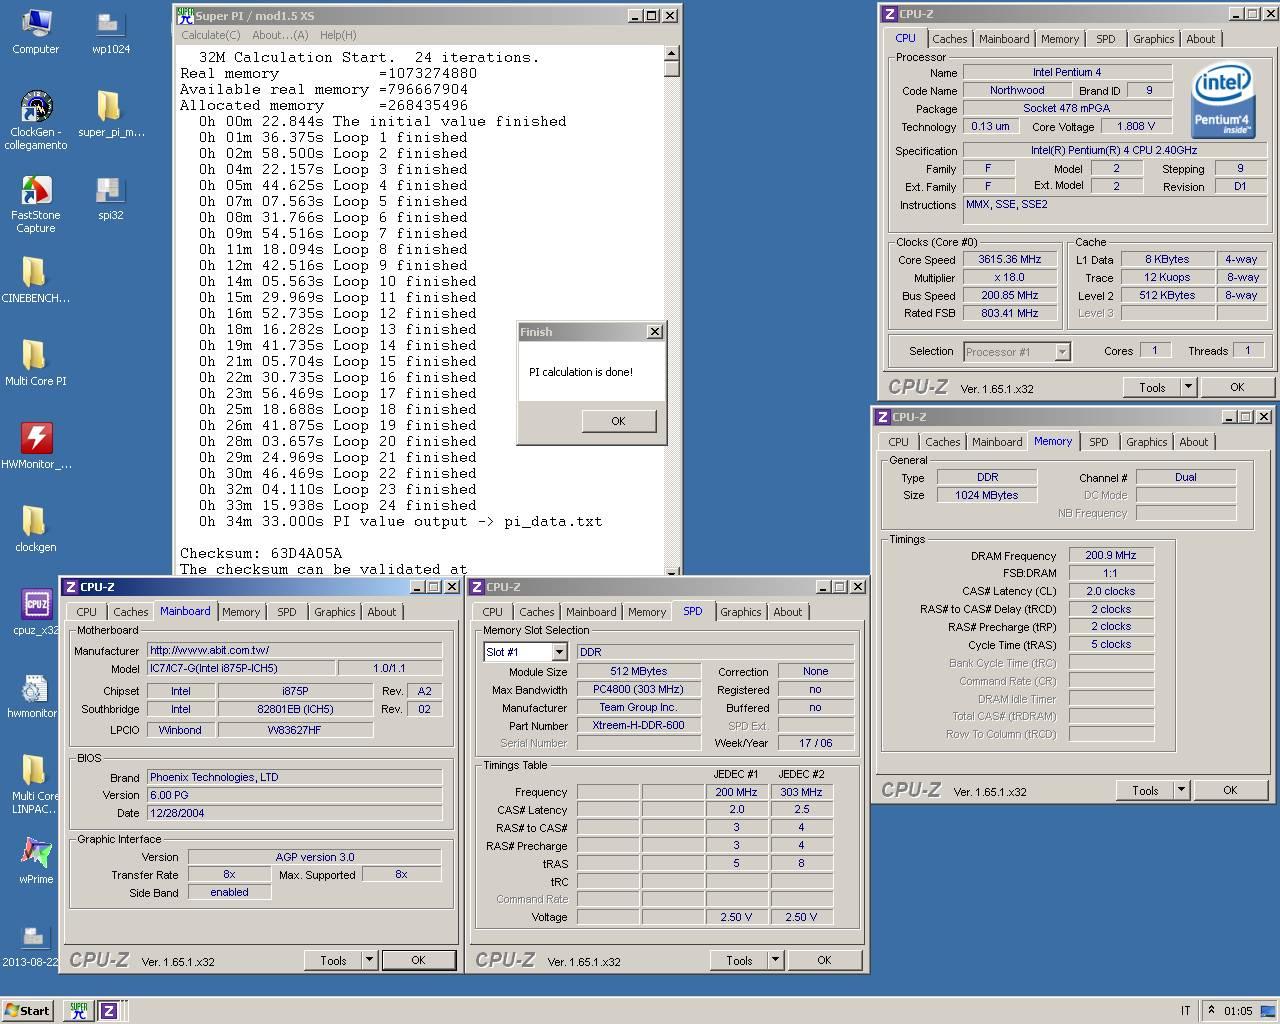Click OK in Mainboard tab window
Image resolution: width=1280 pixels, height=1024 pixels.
418,960
